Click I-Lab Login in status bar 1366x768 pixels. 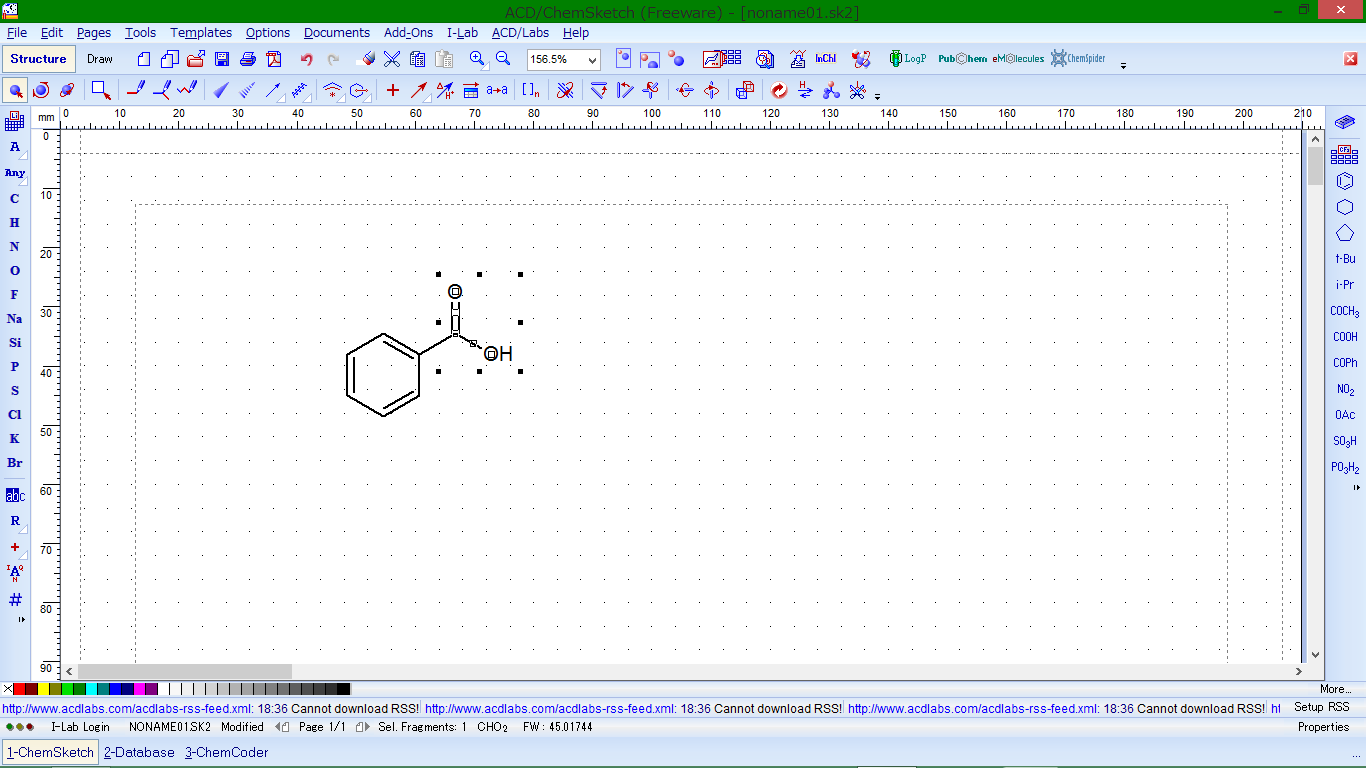pyautogui.click(x=80, y=727)
